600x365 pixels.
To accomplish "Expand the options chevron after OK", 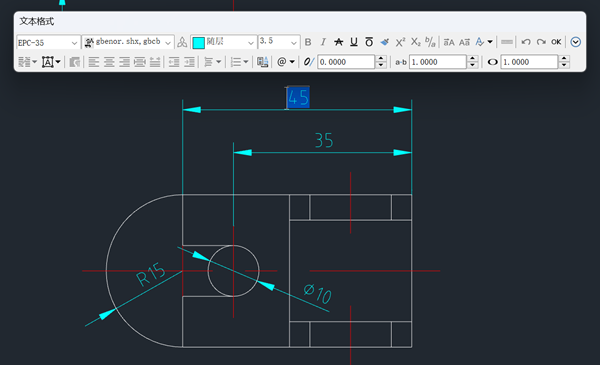I will (x=576, y=42).
